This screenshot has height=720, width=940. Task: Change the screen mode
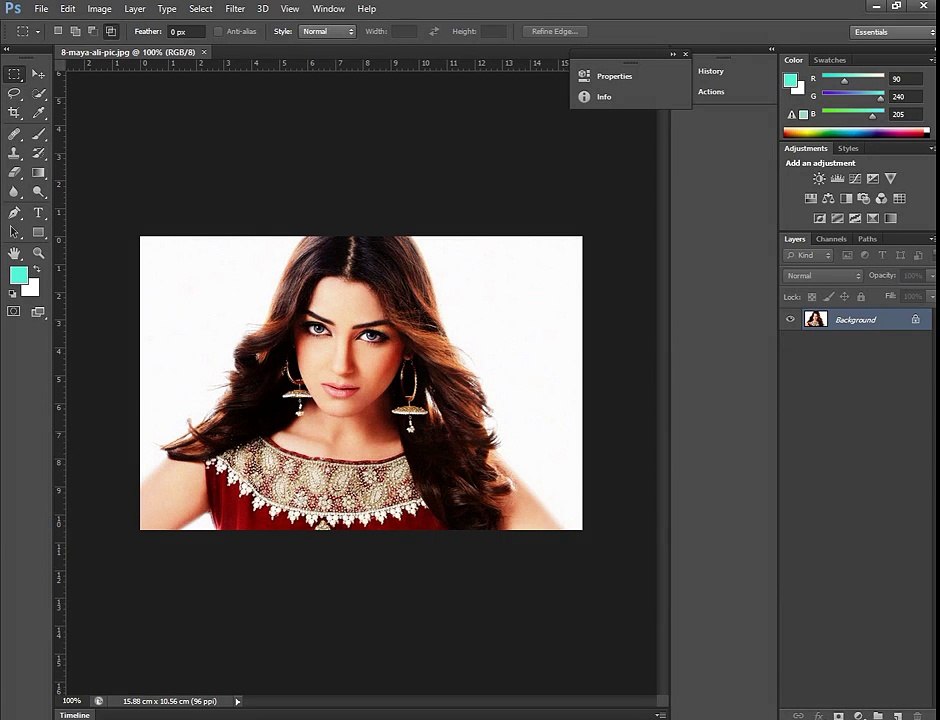tap(38, 311)
